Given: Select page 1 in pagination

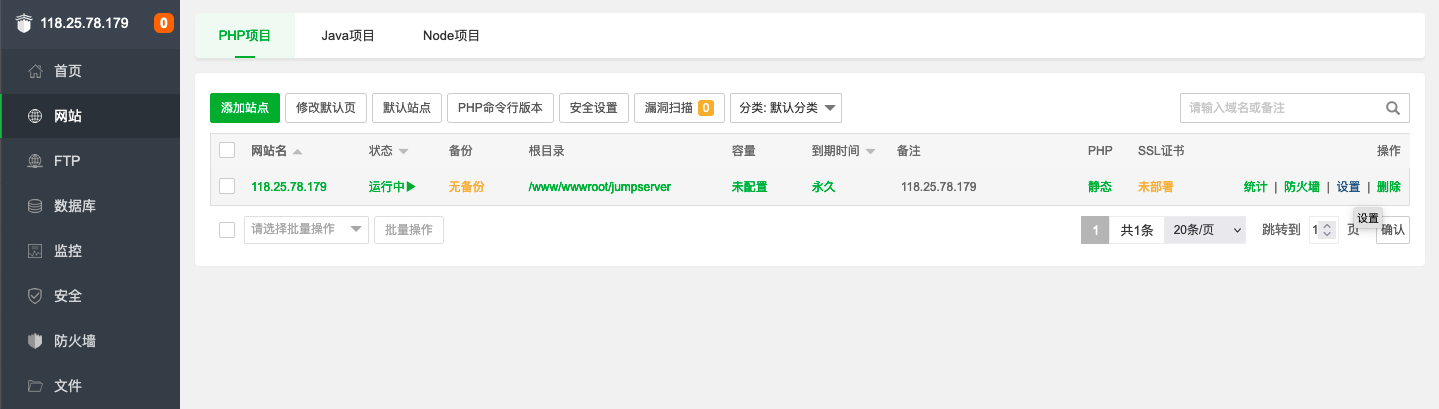Looking at the screenshot, I should tap(1095, 230).
